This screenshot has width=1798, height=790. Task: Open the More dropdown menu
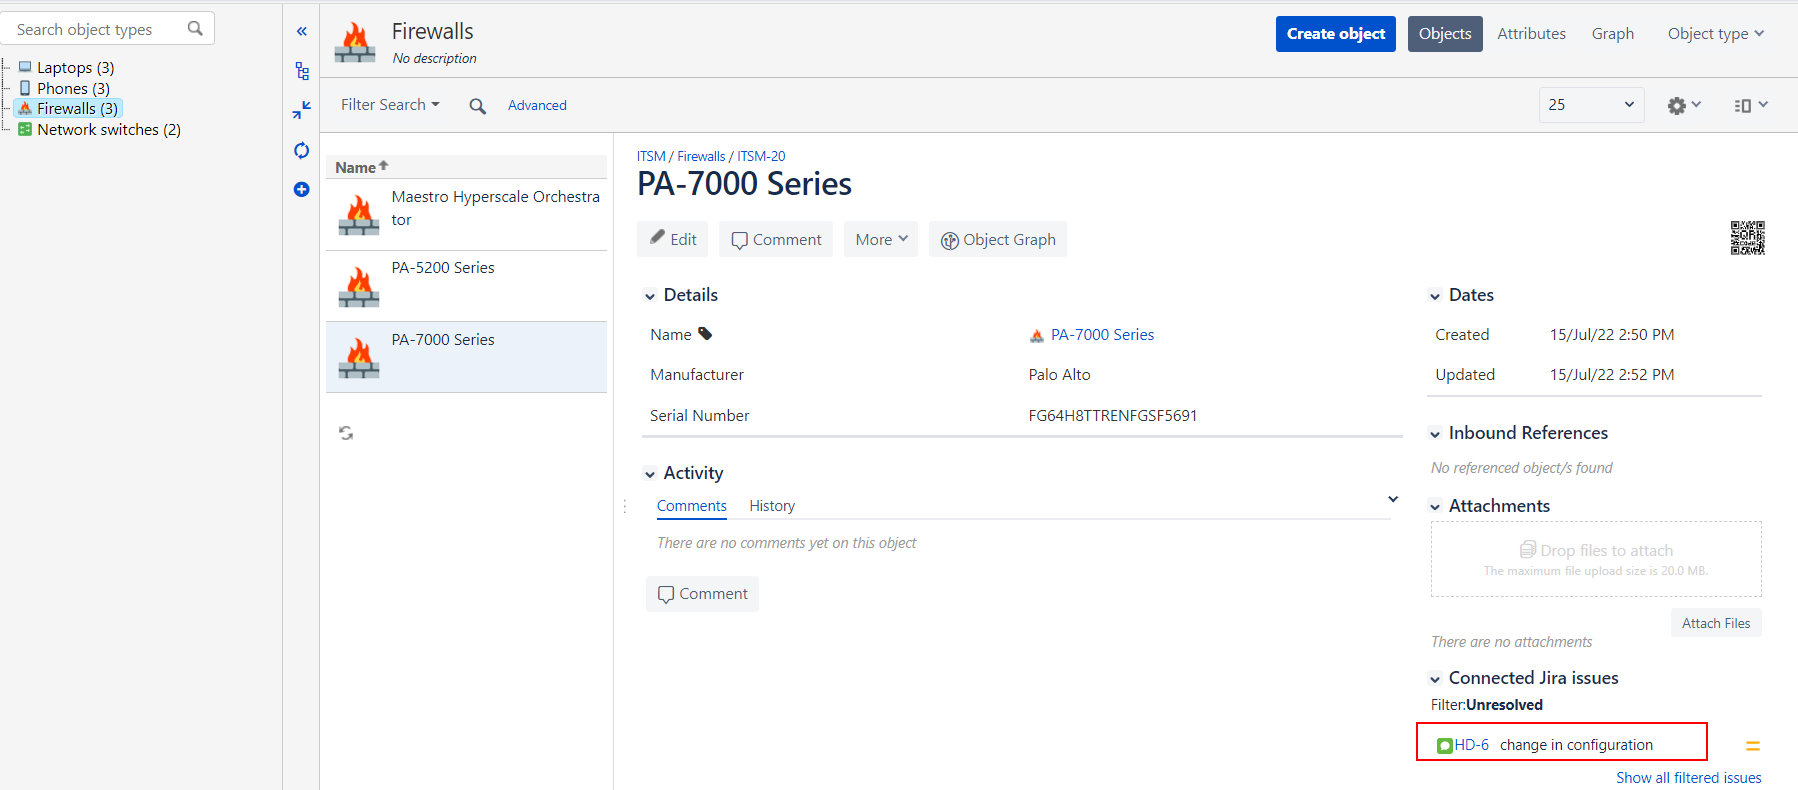pos(880,240)
